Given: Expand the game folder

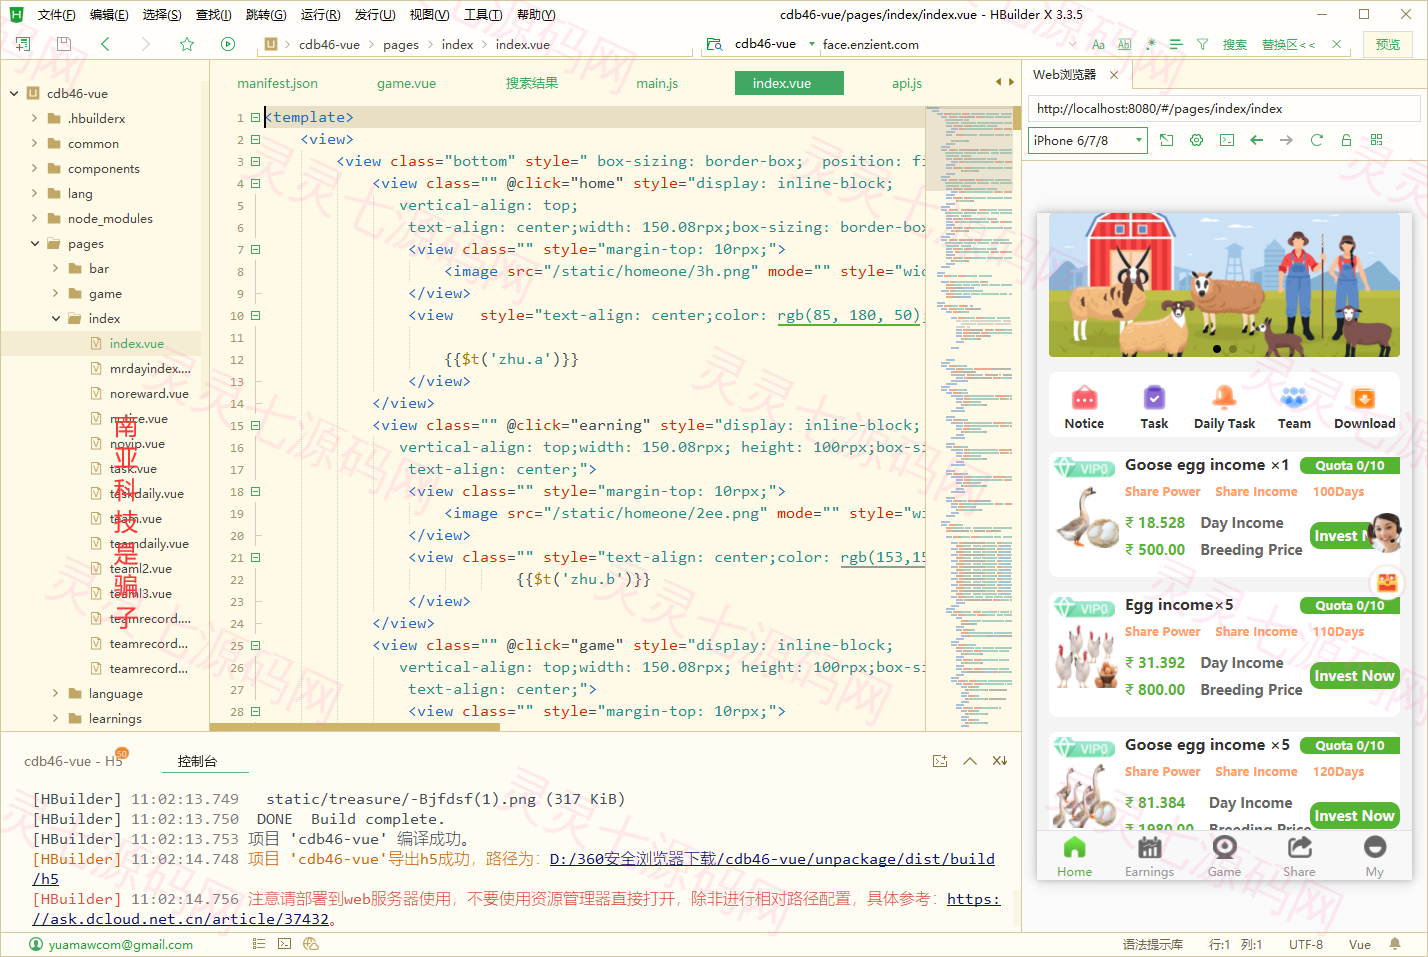Looking at the screenshot, I should point(55,293).
